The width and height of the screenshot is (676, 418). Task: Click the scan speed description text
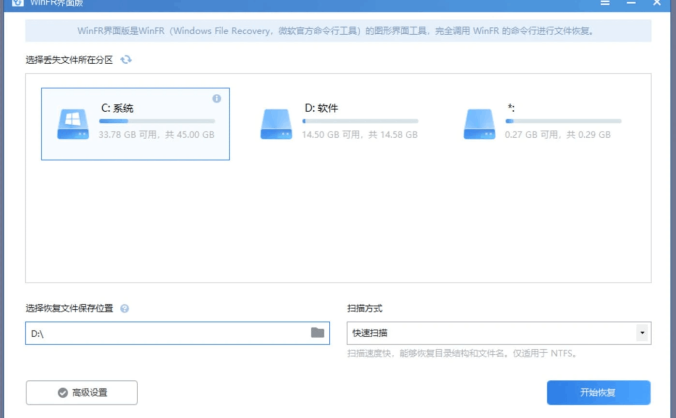pyautogui.click(x=463, y=354)
